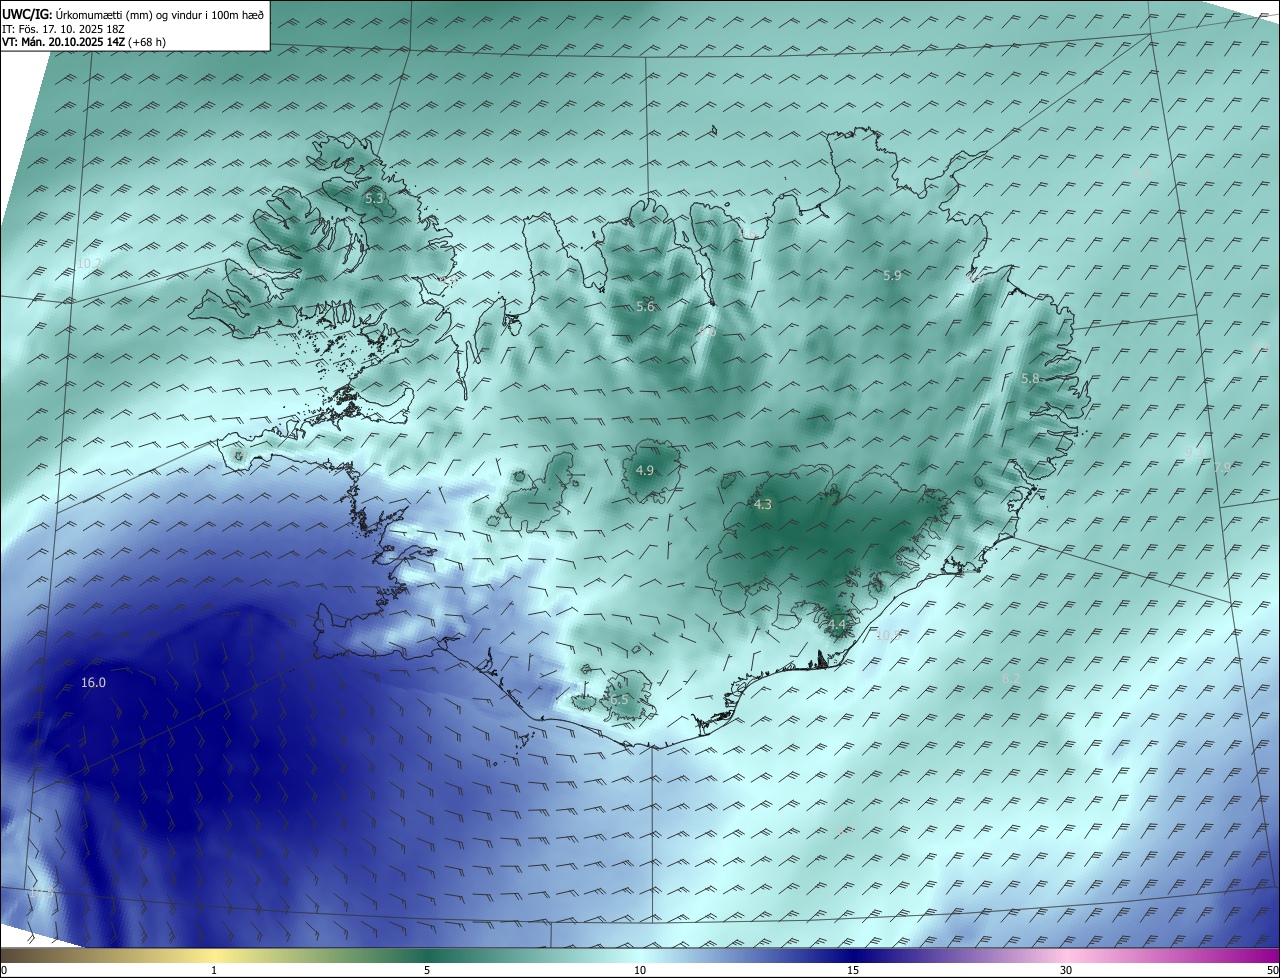The height and width of the screenshot is (978, 1280).
Task: Click the 16.0 value over the southwest sea
Action: [93, 682]
